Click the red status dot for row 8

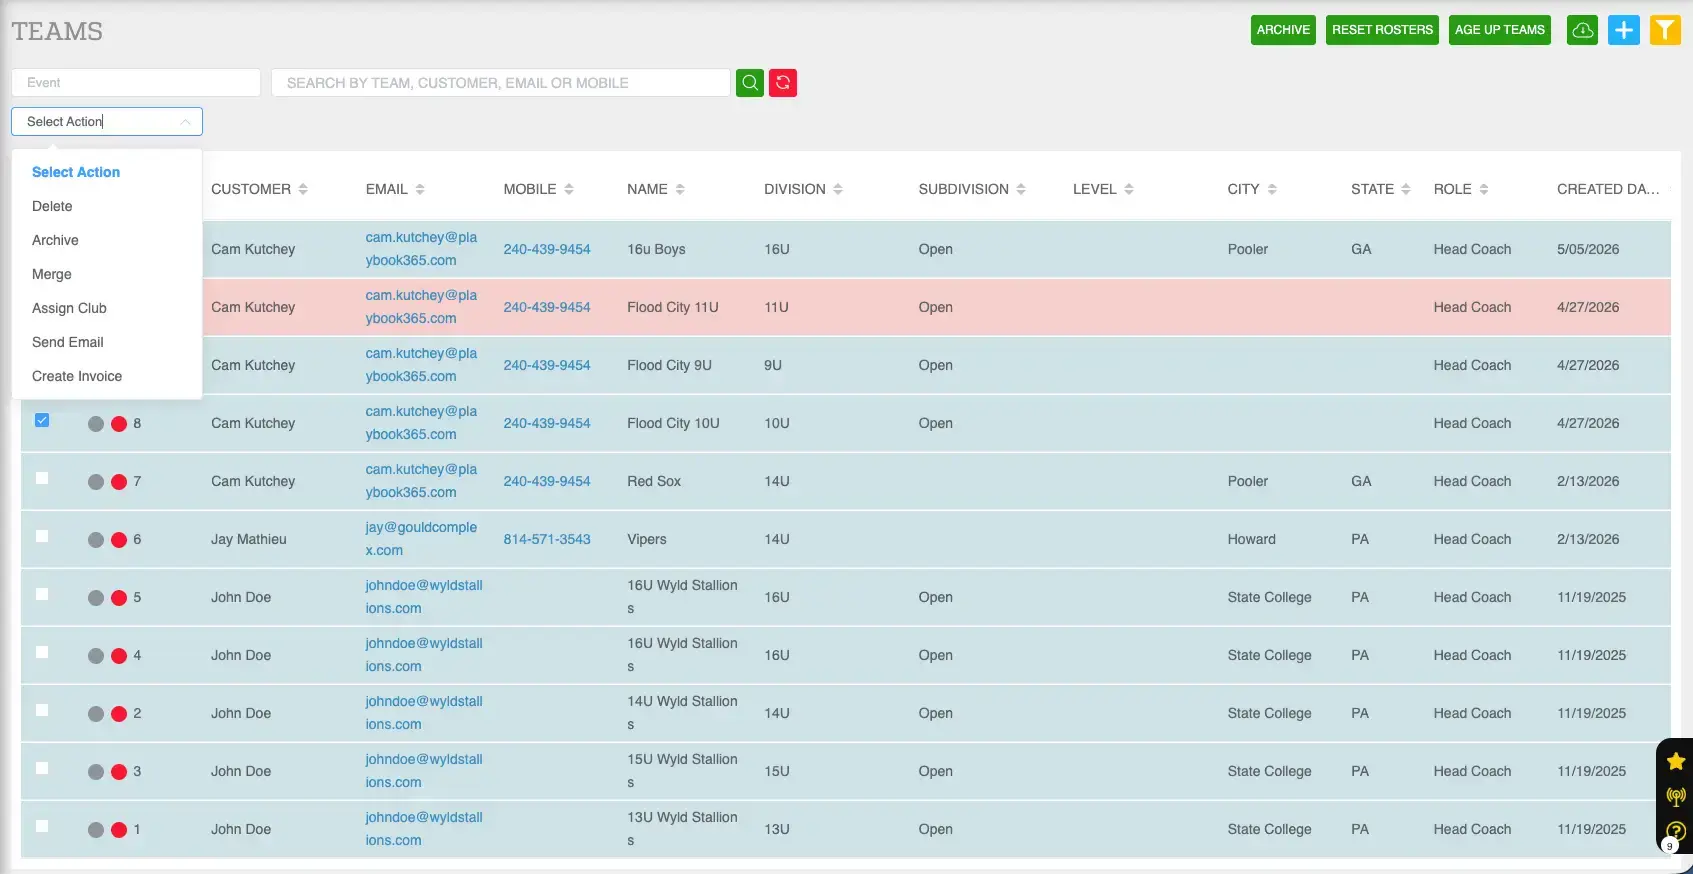[119, 424]
